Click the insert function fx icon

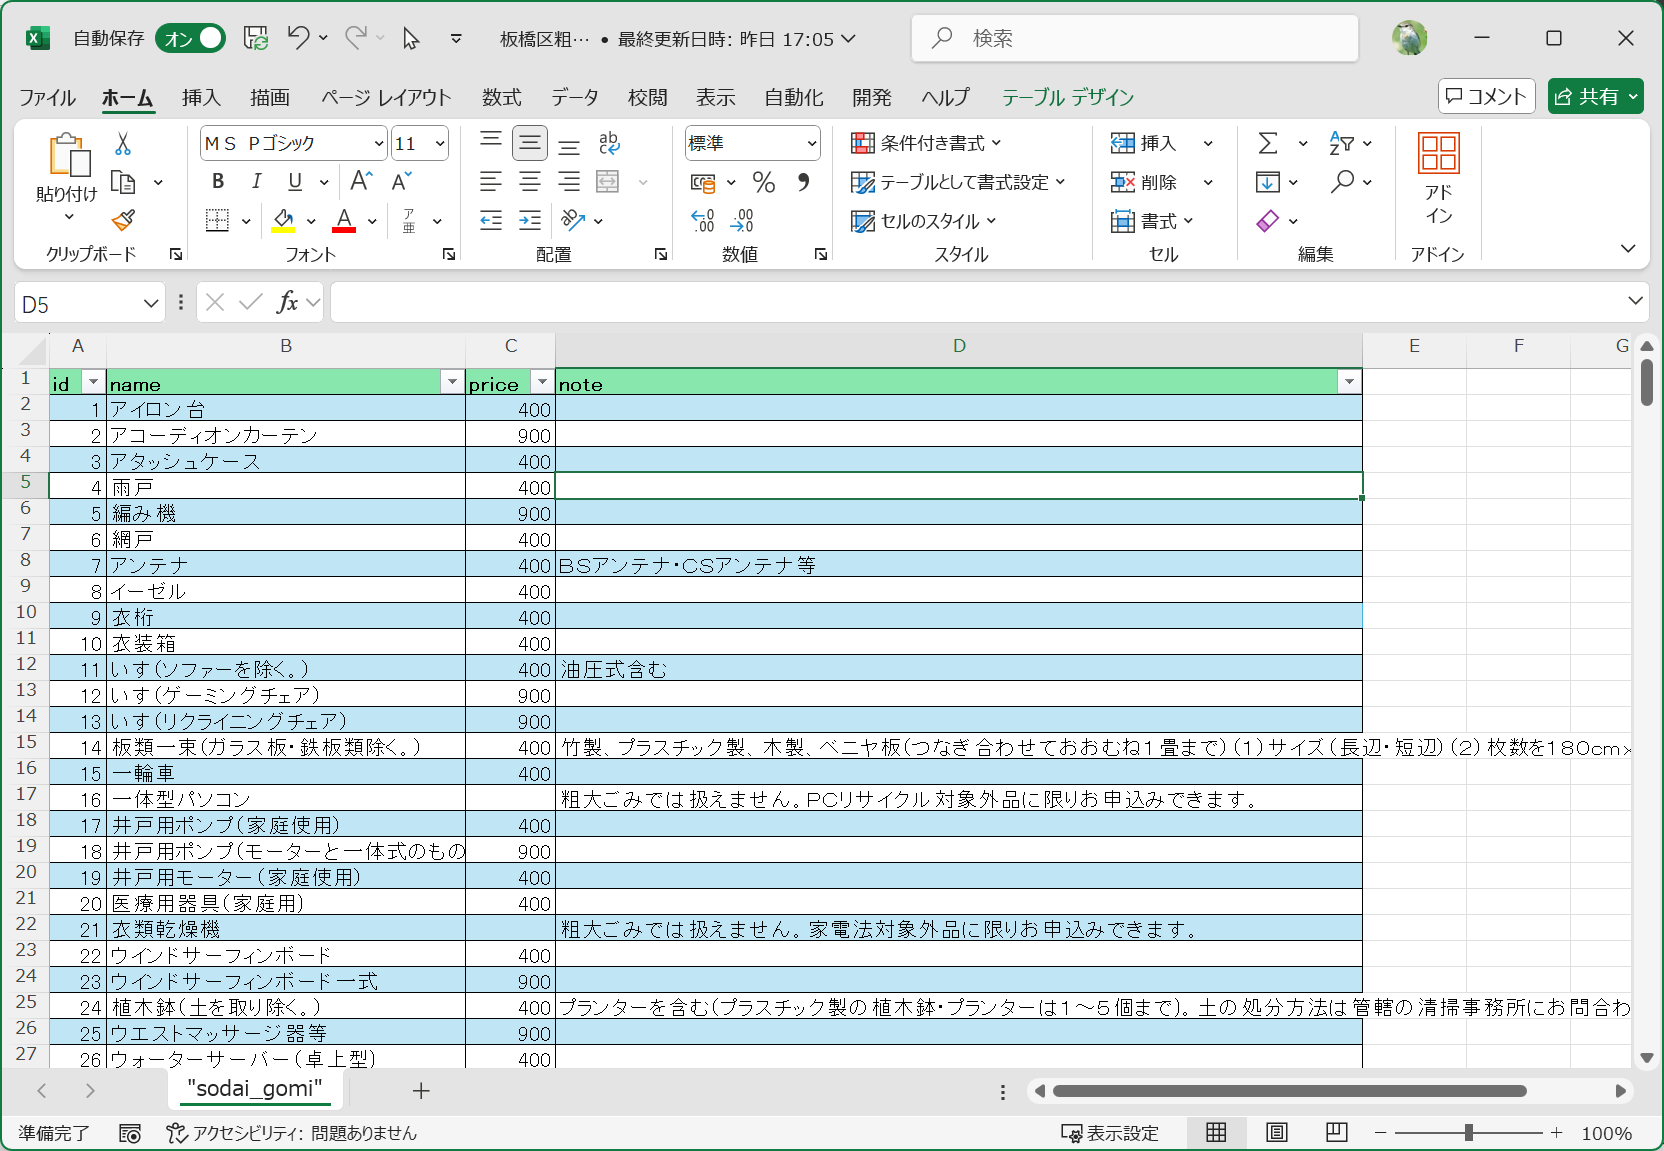click(287, 302)
